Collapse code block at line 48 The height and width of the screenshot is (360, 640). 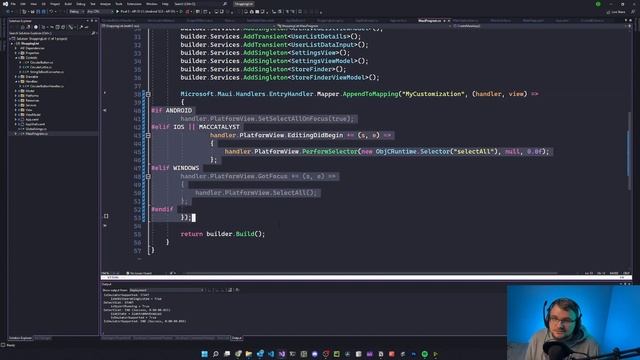pos(148,176)
